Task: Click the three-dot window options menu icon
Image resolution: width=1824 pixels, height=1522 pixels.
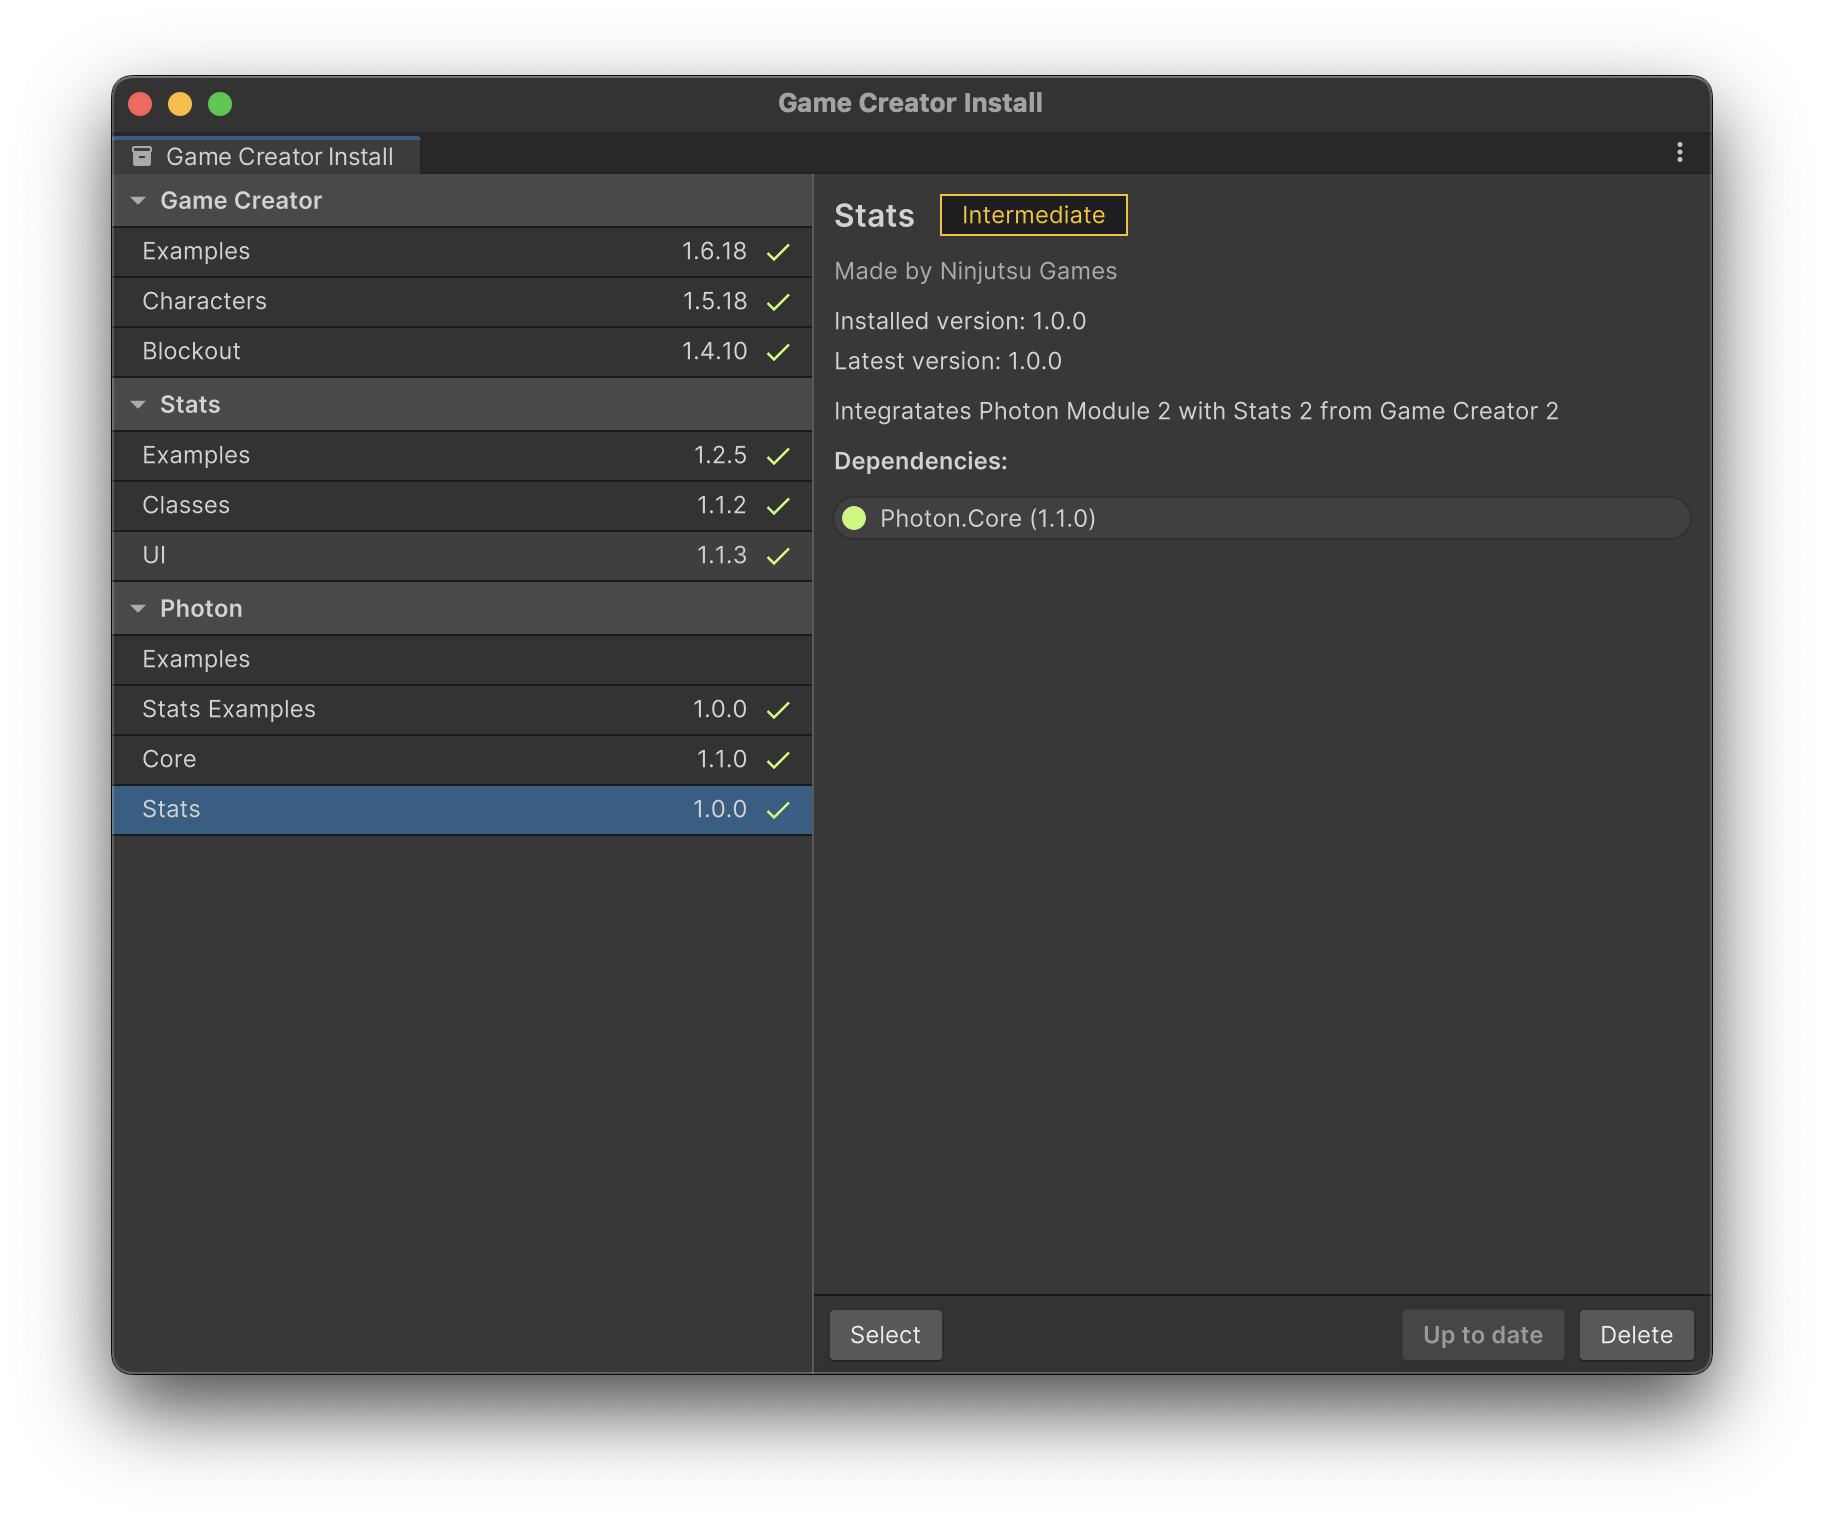Action: click(1679, 152)
